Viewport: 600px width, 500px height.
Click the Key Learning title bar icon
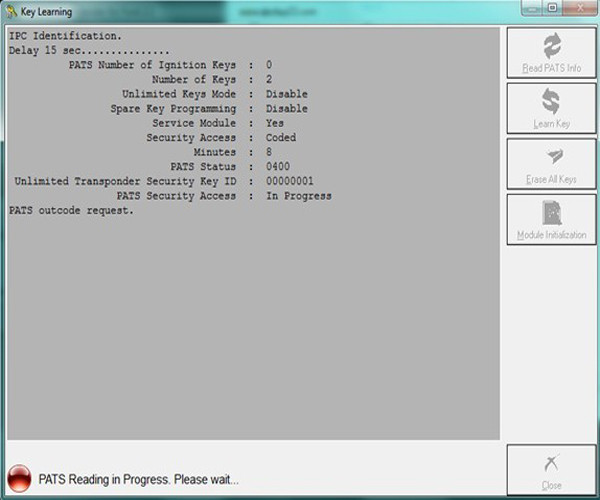(11, 11)
